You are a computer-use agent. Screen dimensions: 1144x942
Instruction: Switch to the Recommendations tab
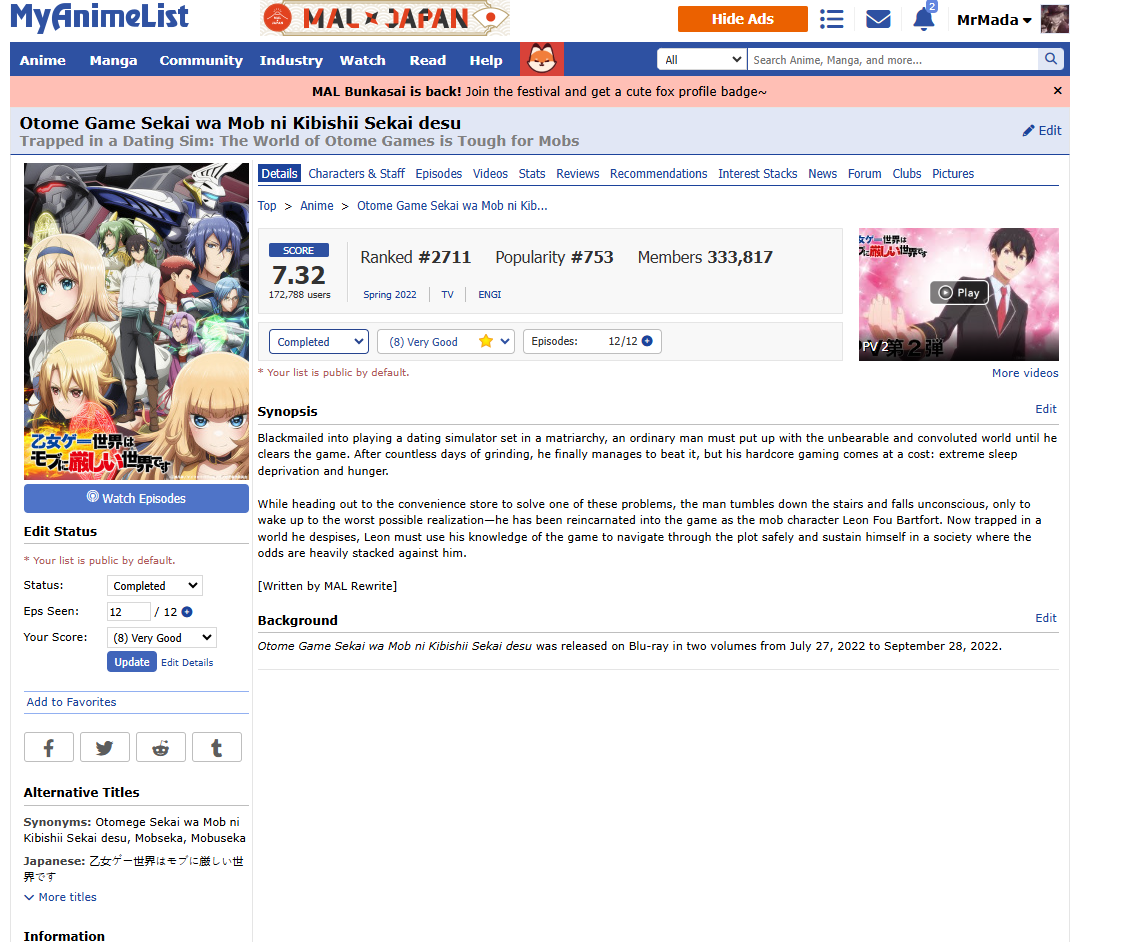point(659,174)
